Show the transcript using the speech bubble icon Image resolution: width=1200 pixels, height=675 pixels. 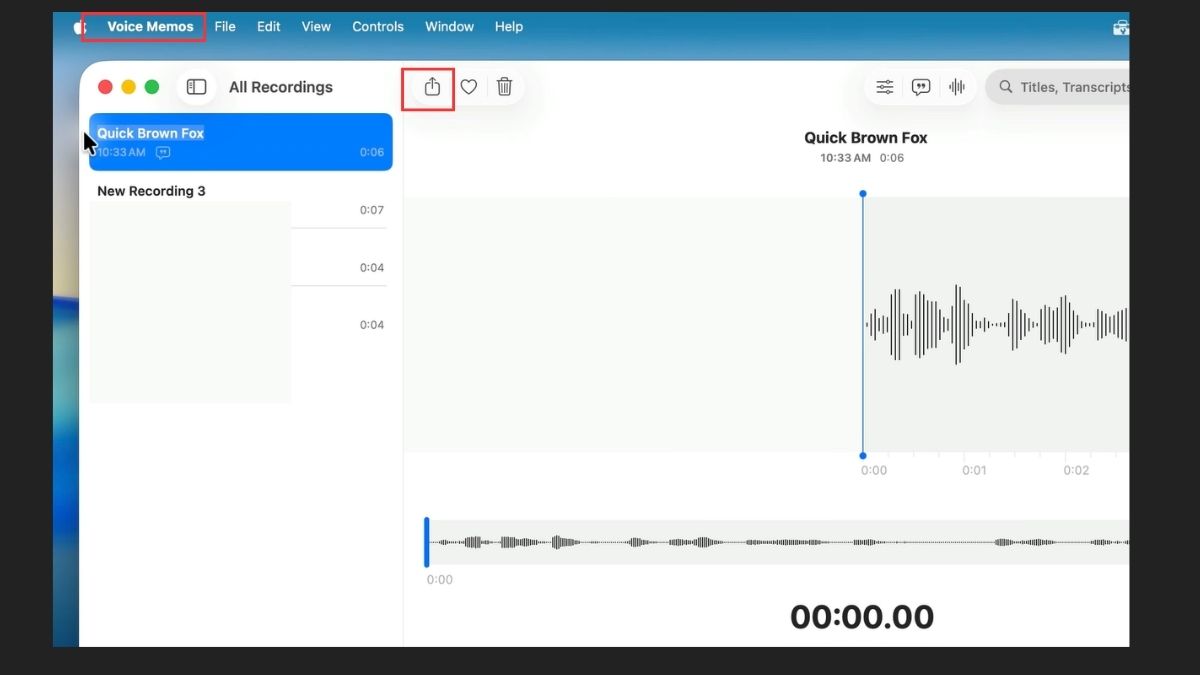(921, 87)
